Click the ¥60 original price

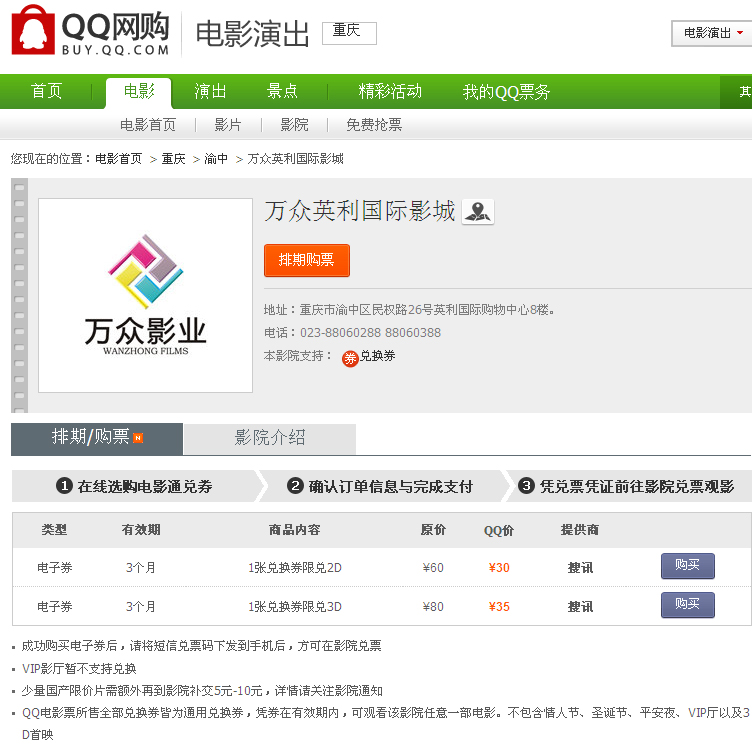coord(433,568)
